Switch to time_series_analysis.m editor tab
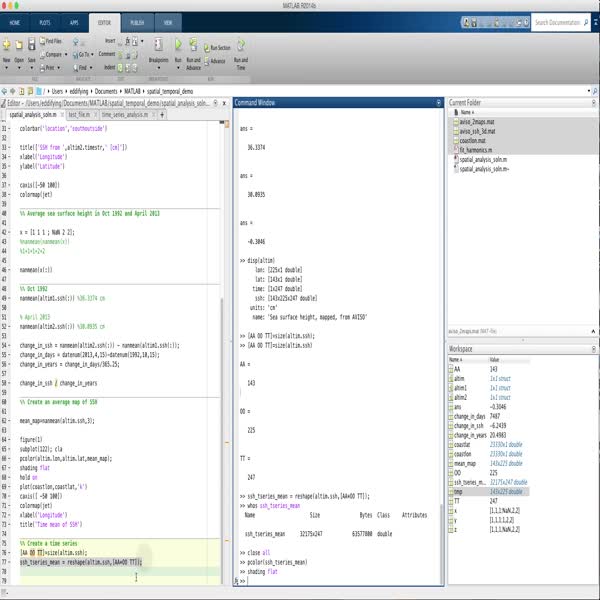This screenshot has height=600, width=600. (x=124, y=115)
